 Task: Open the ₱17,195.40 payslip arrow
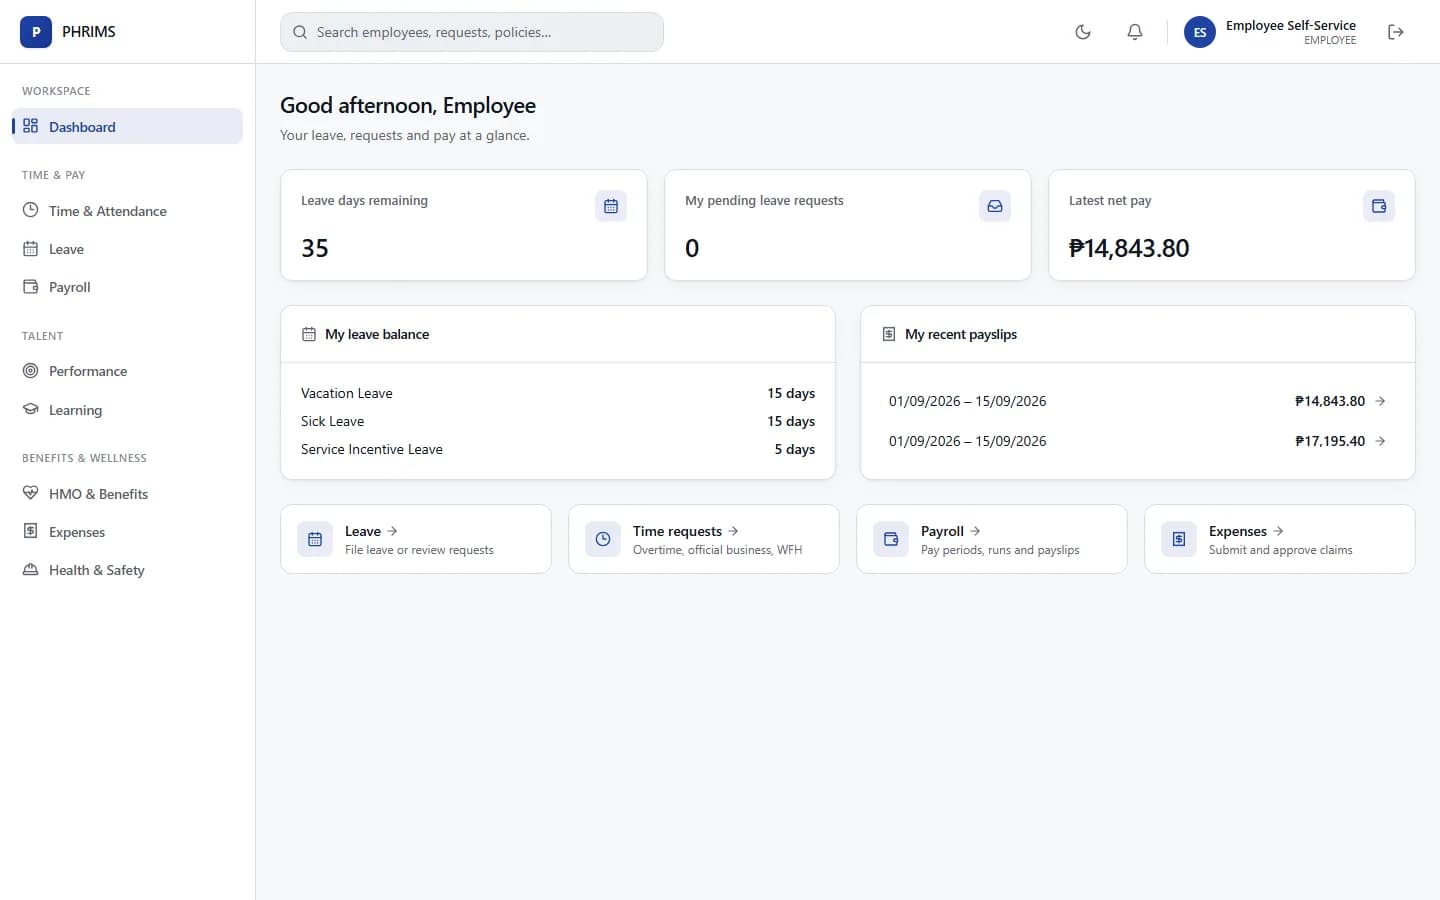click(1380, 441)
